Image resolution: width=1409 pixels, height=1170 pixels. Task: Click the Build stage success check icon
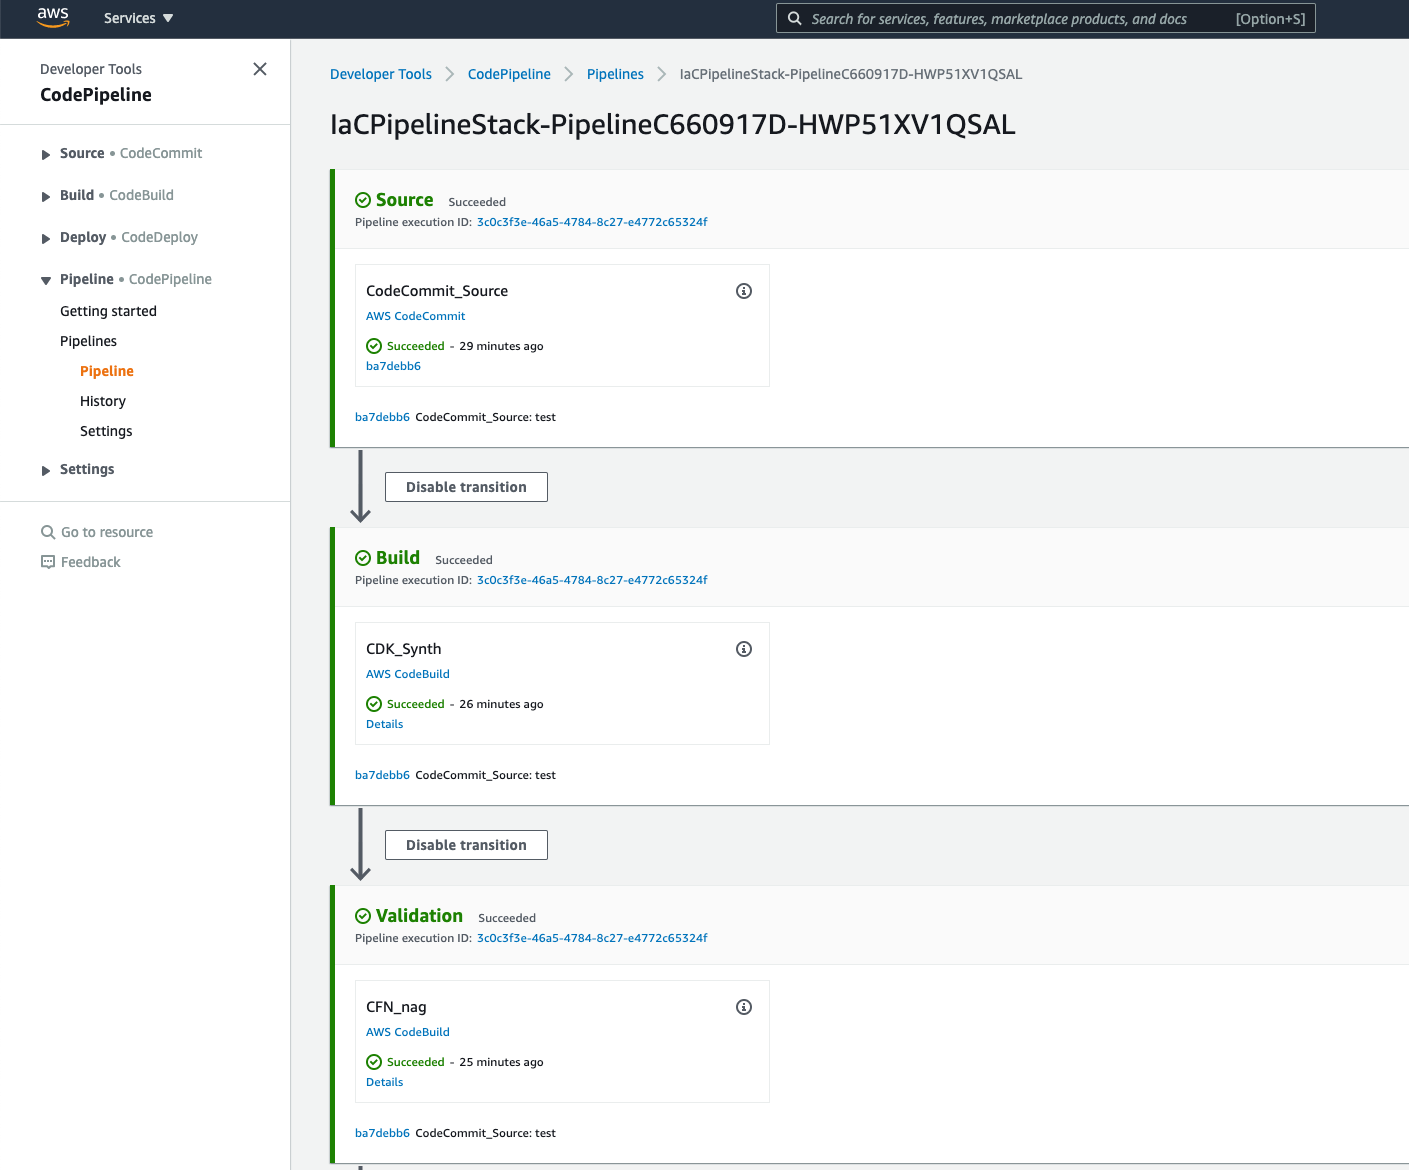coord(363,558)
